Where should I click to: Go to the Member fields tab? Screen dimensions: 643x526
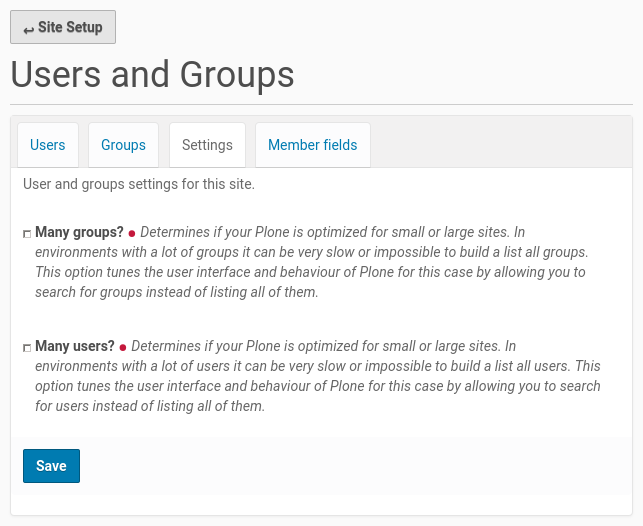click(312, 145)
